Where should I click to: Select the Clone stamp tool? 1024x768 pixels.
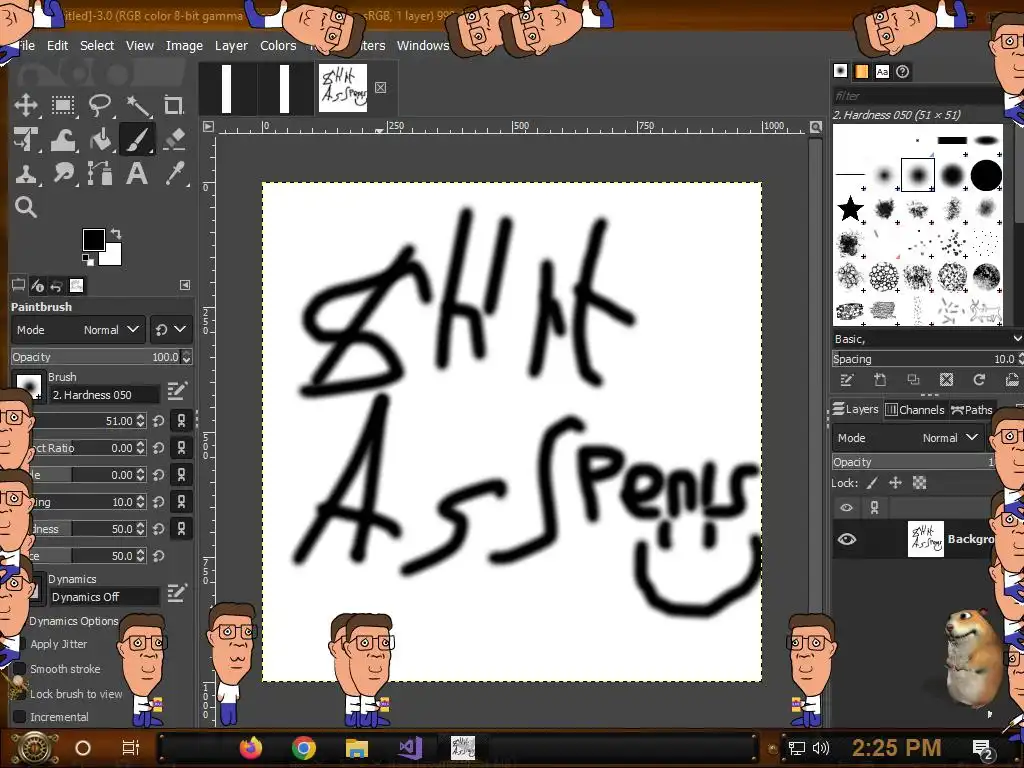click(x=26, y=174)
